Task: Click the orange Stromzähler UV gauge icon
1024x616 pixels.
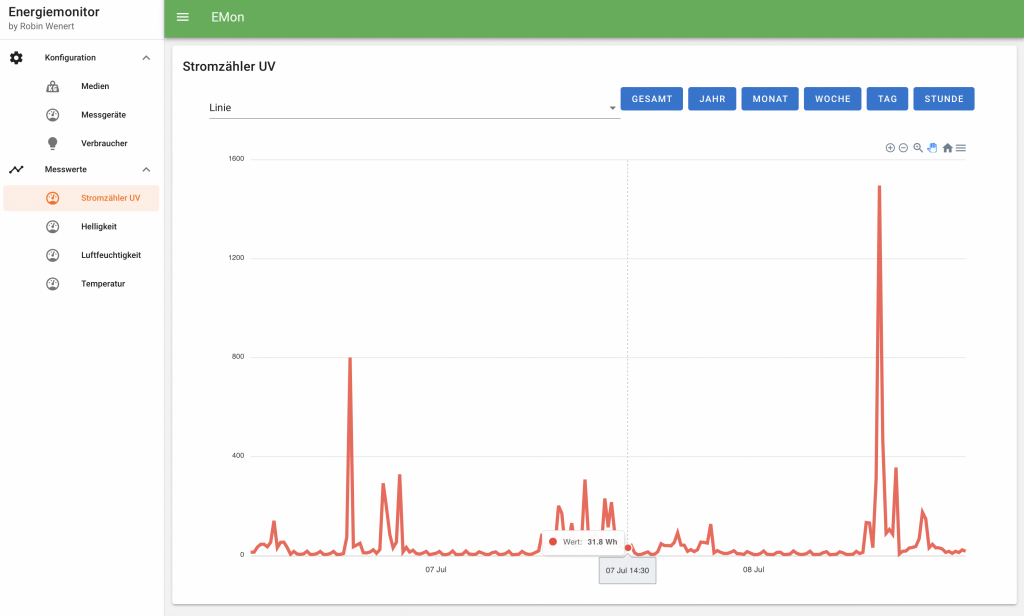Action: (53, 198)
